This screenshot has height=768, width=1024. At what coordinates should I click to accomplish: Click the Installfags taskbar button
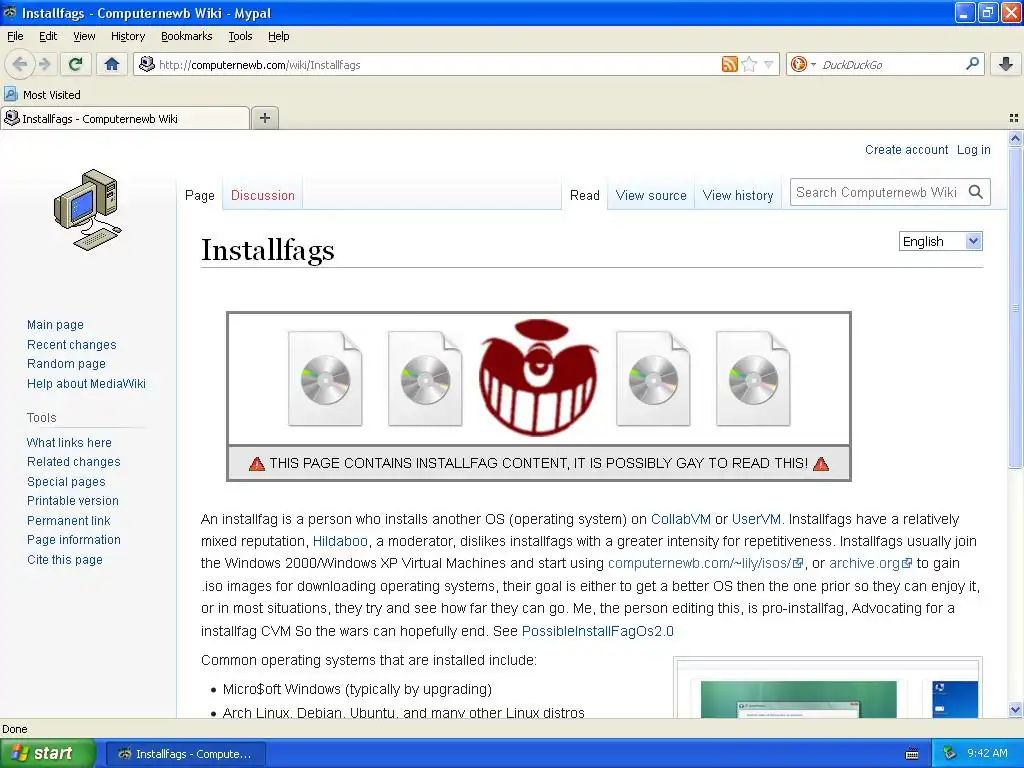(185, 754)
